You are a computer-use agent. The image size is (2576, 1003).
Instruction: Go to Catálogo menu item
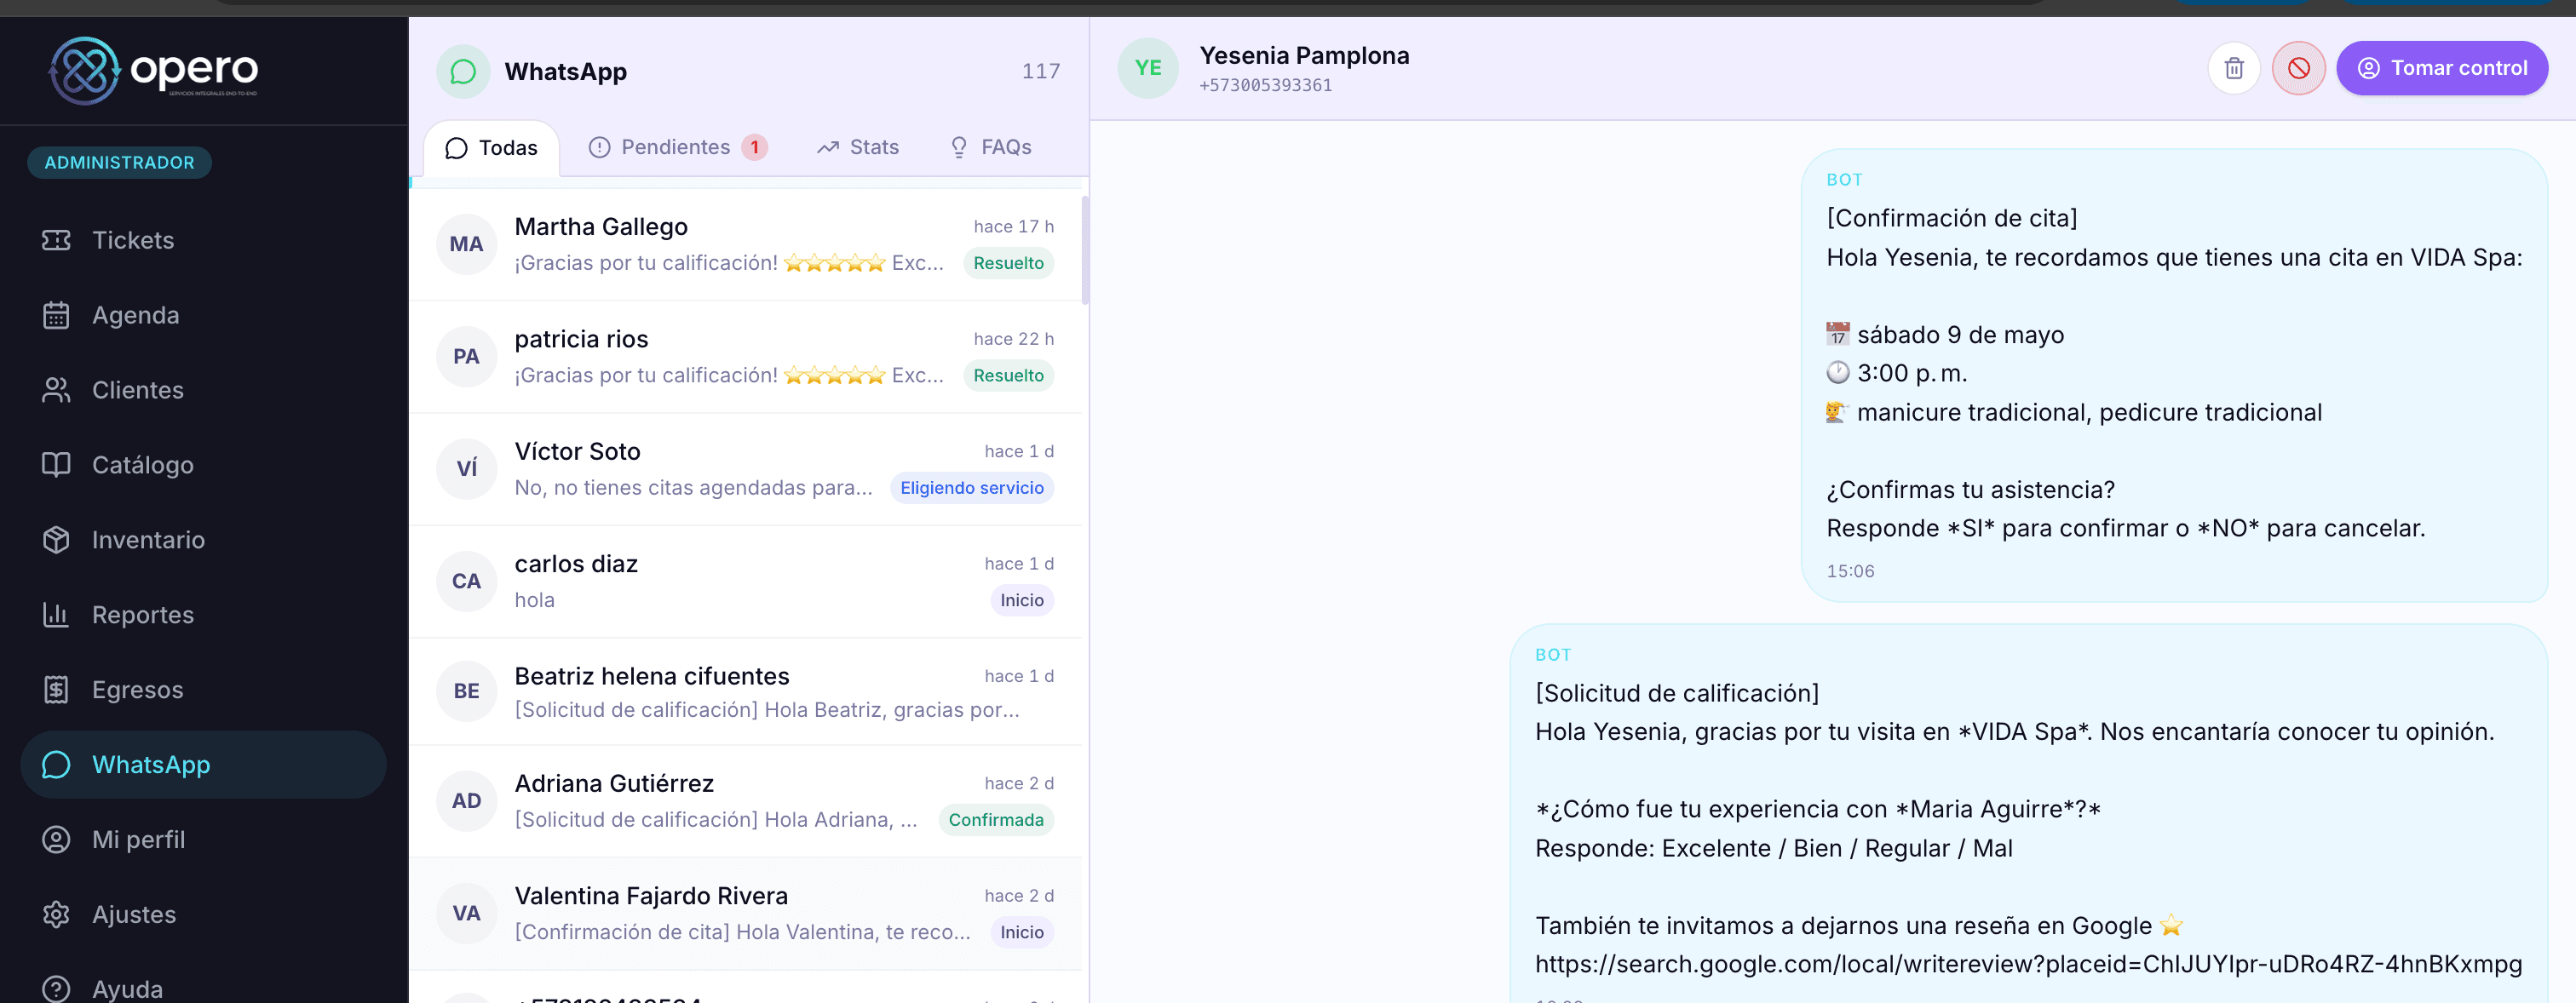[203, 465]
